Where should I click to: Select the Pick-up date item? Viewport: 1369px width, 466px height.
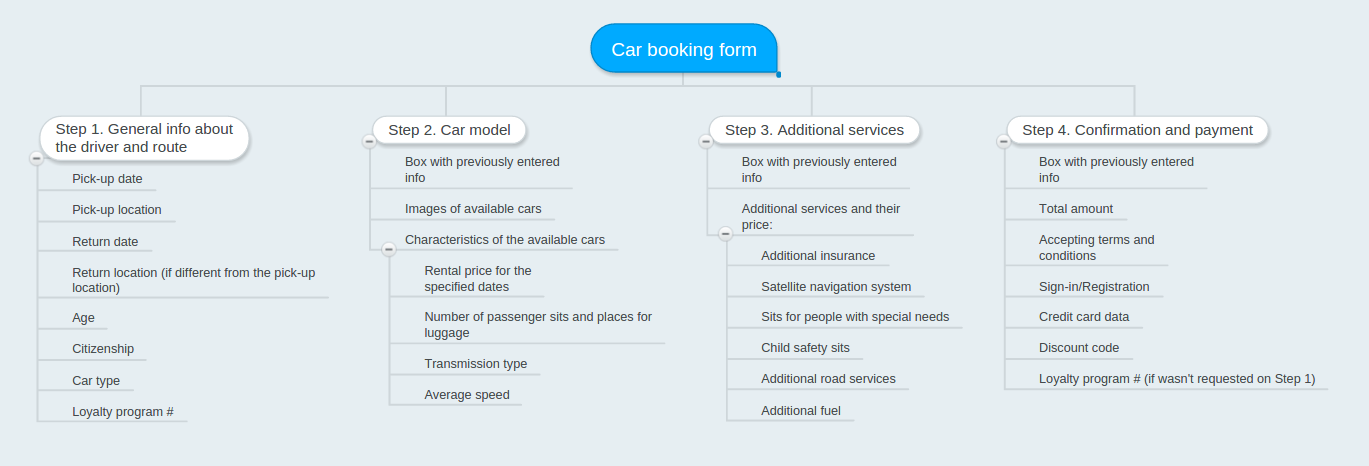click(107, 179)
